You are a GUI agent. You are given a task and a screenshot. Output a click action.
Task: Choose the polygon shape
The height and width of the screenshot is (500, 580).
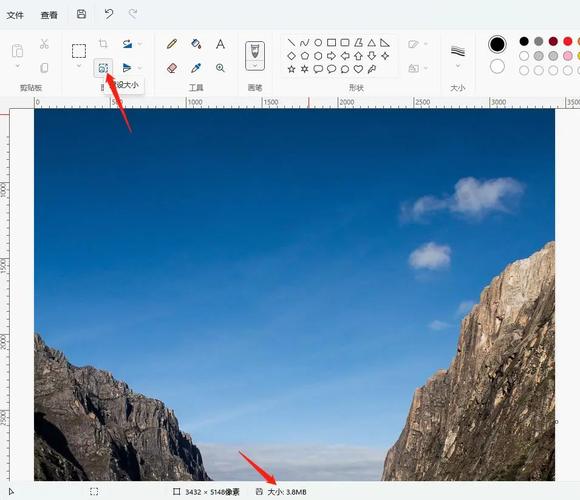pyautogui.click(x=358, y=43)
